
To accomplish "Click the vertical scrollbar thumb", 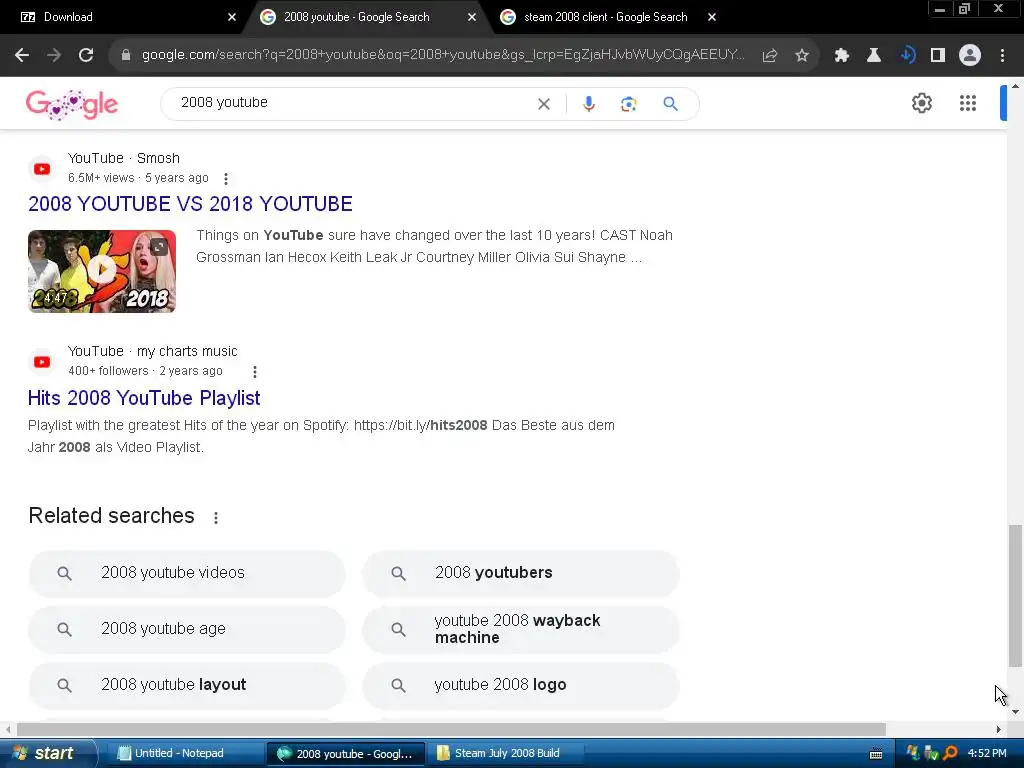I will point(1015,596).
